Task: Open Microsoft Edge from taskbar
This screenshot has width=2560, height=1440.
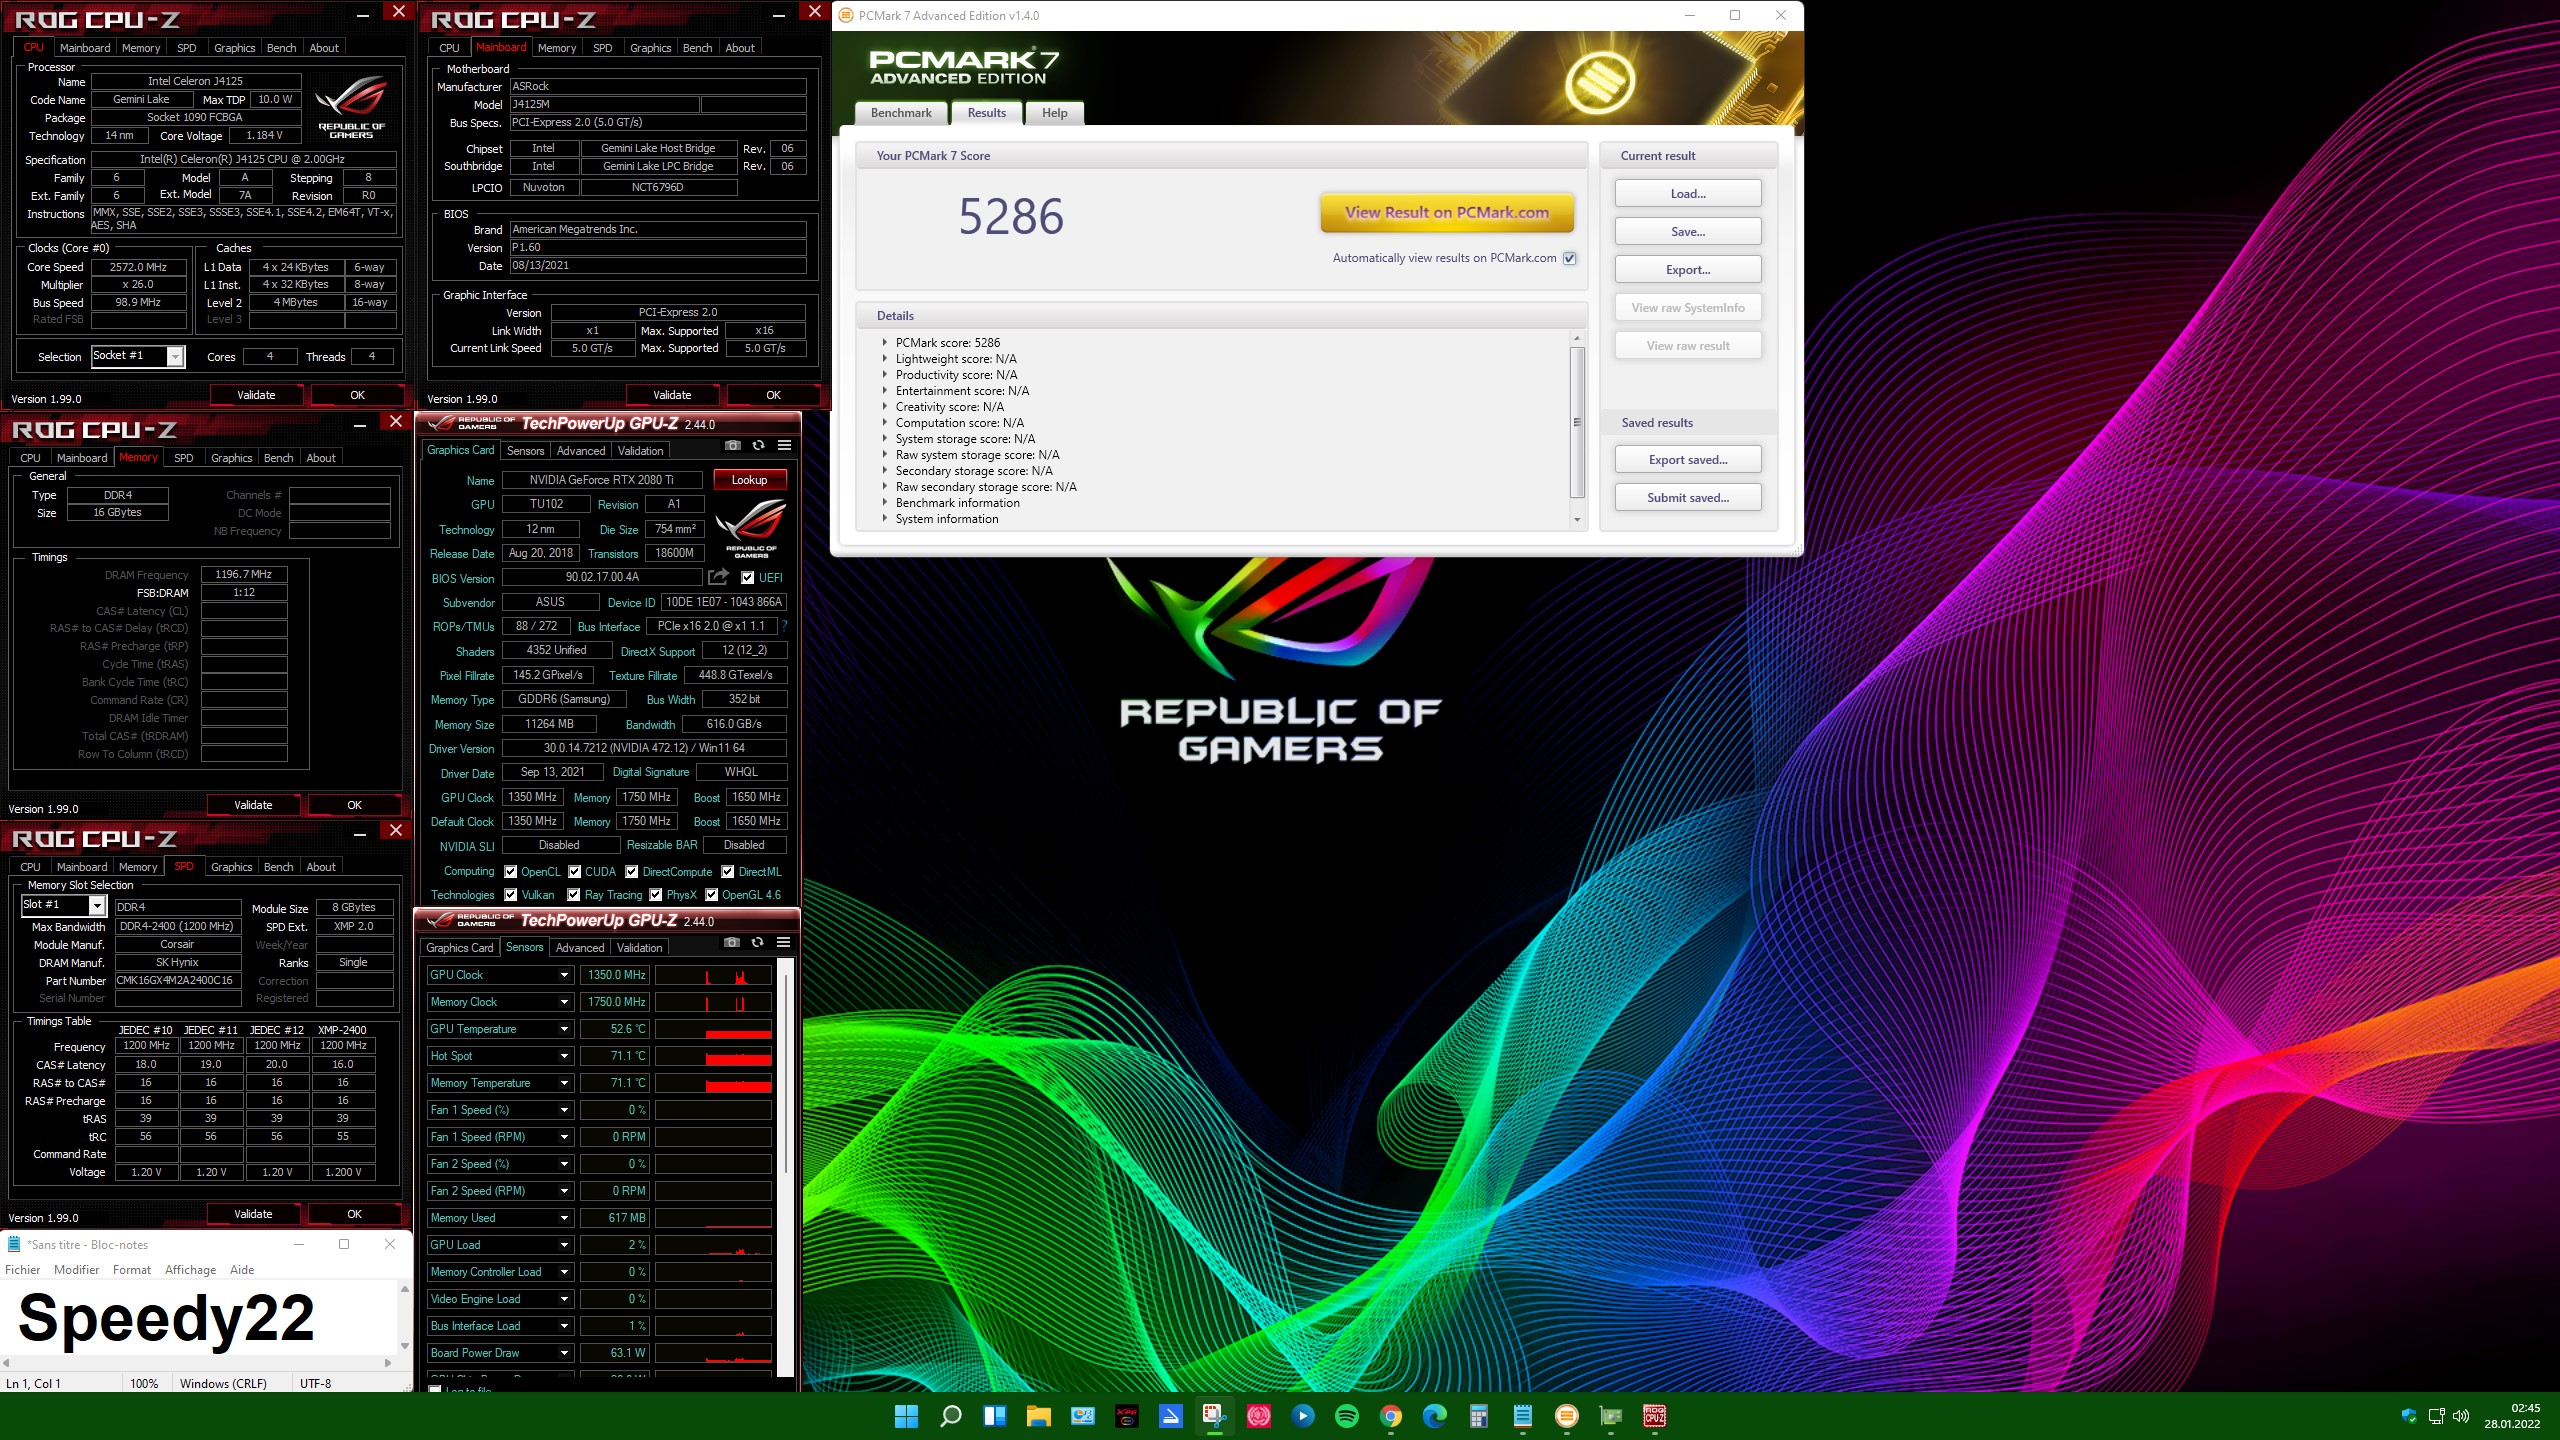Action: 1434,1416
